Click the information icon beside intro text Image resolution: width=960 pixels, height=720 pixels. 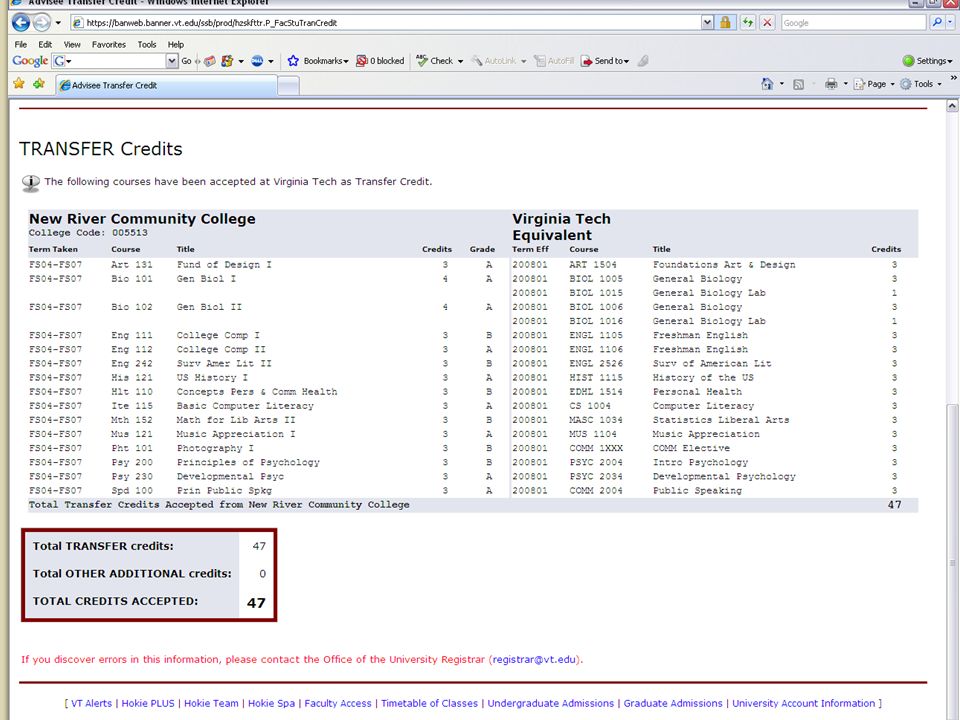[31, 182]
